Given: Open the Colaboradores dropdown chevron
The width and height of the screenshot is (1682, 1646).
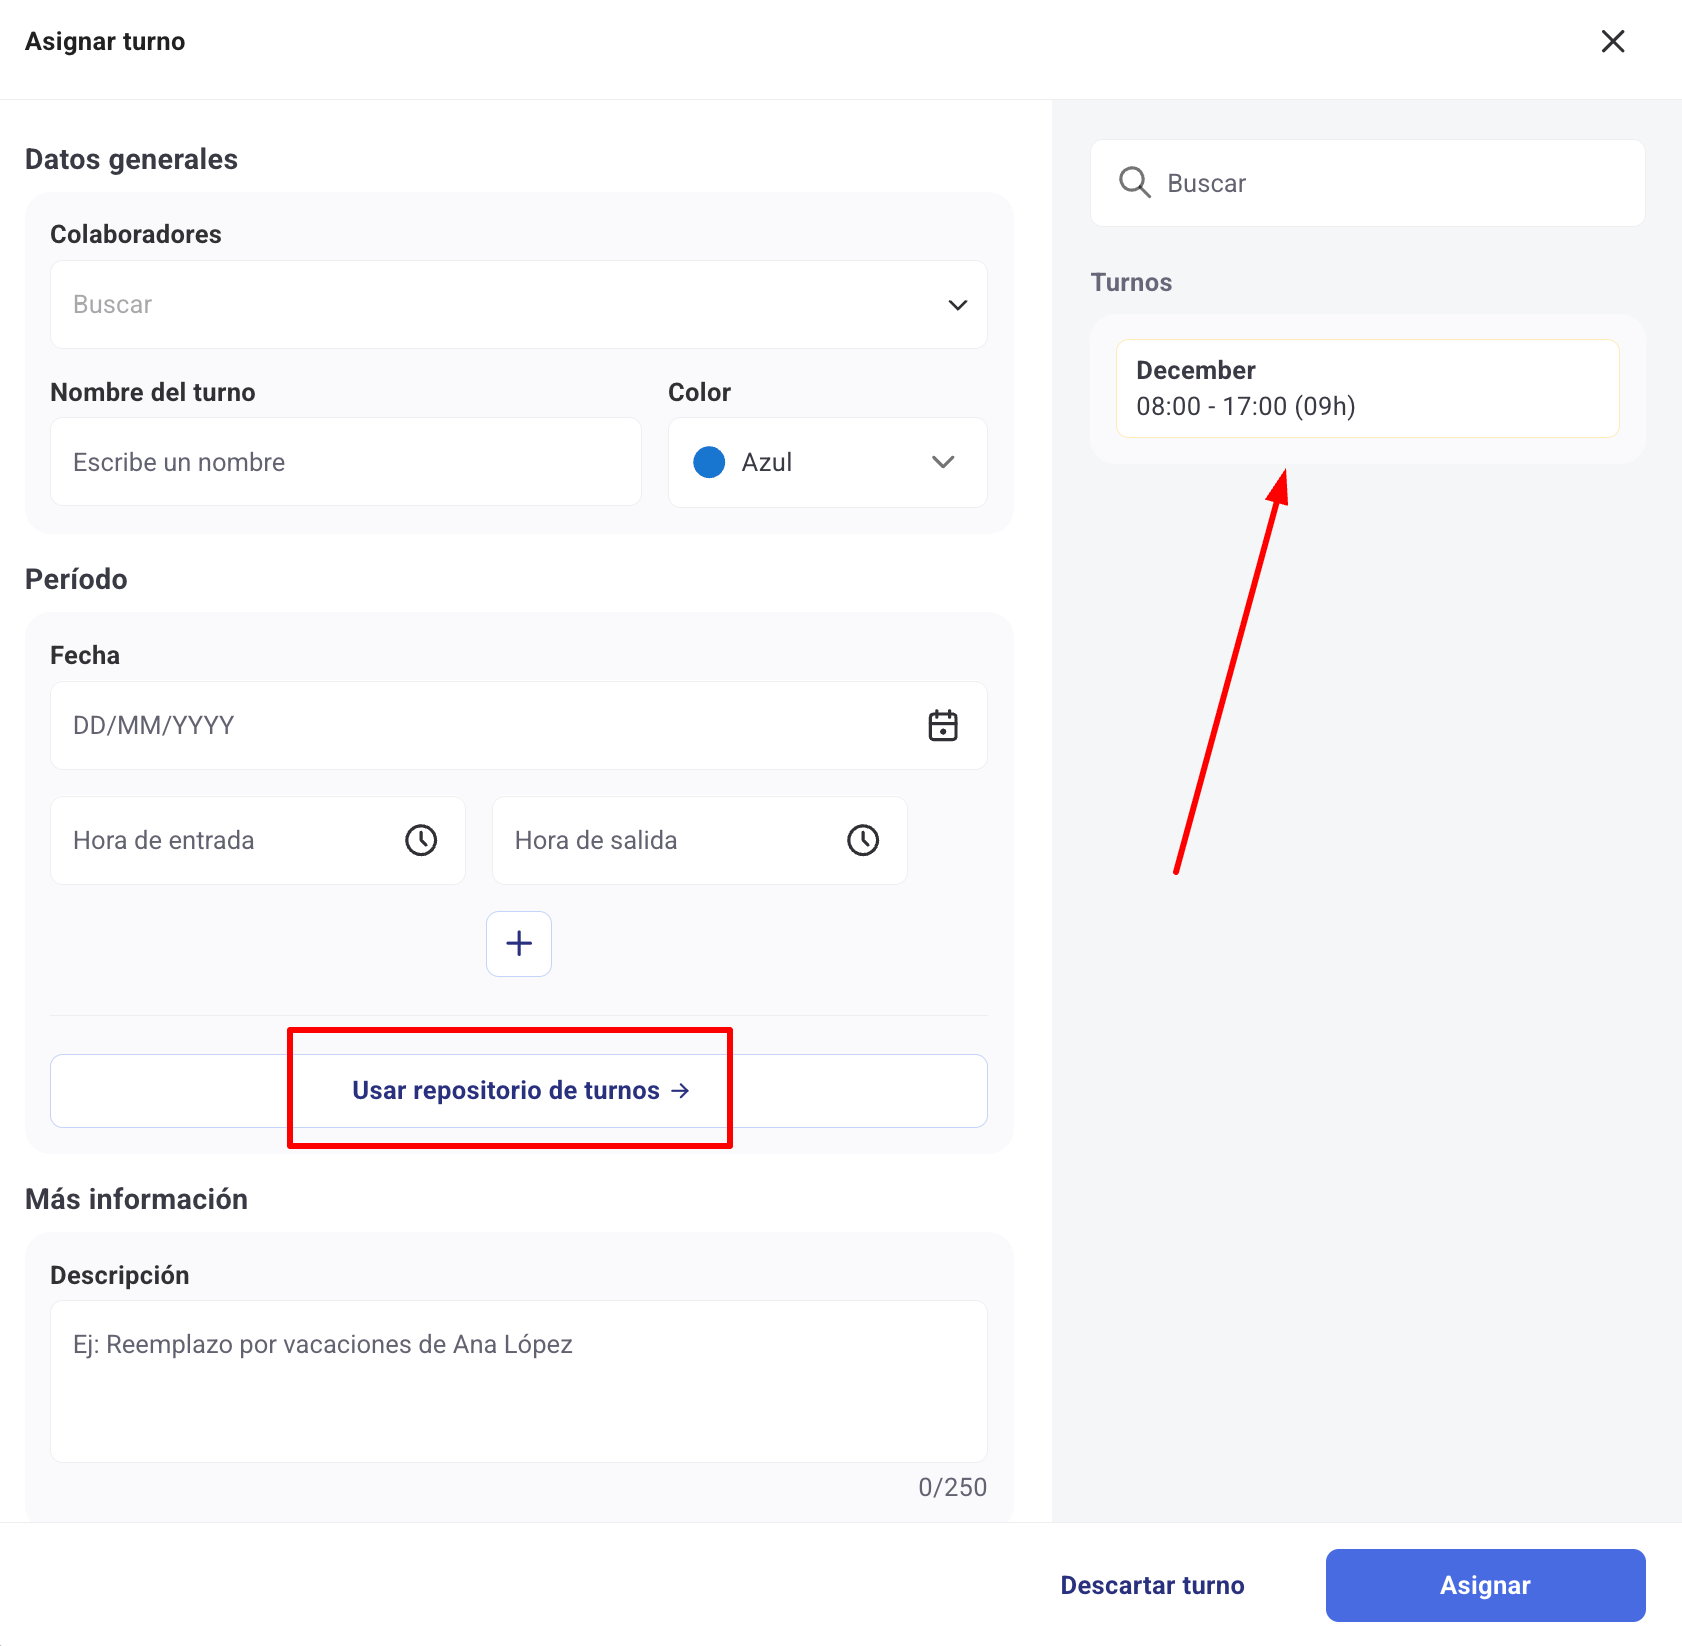Looking at the screenshot, I should pos(957,305).
